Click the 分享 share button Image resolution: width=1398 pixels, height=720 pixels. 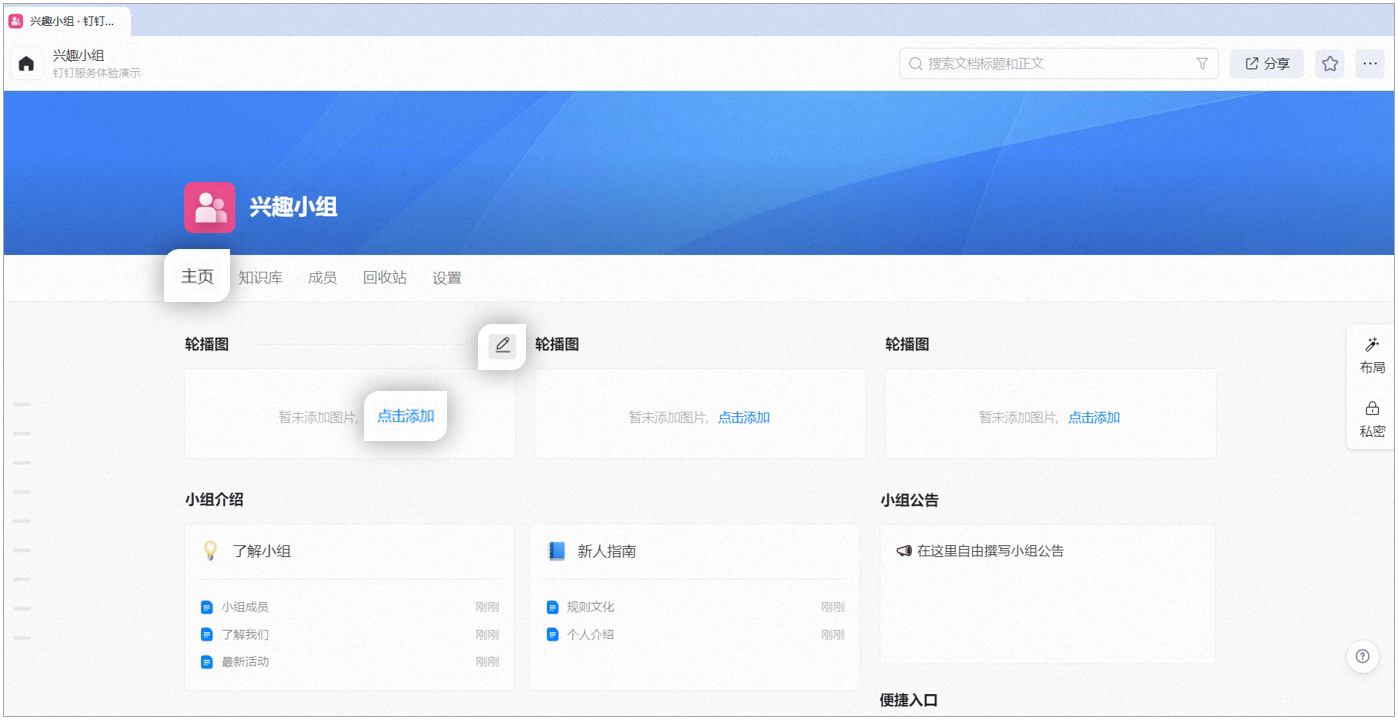[1267, 64]
